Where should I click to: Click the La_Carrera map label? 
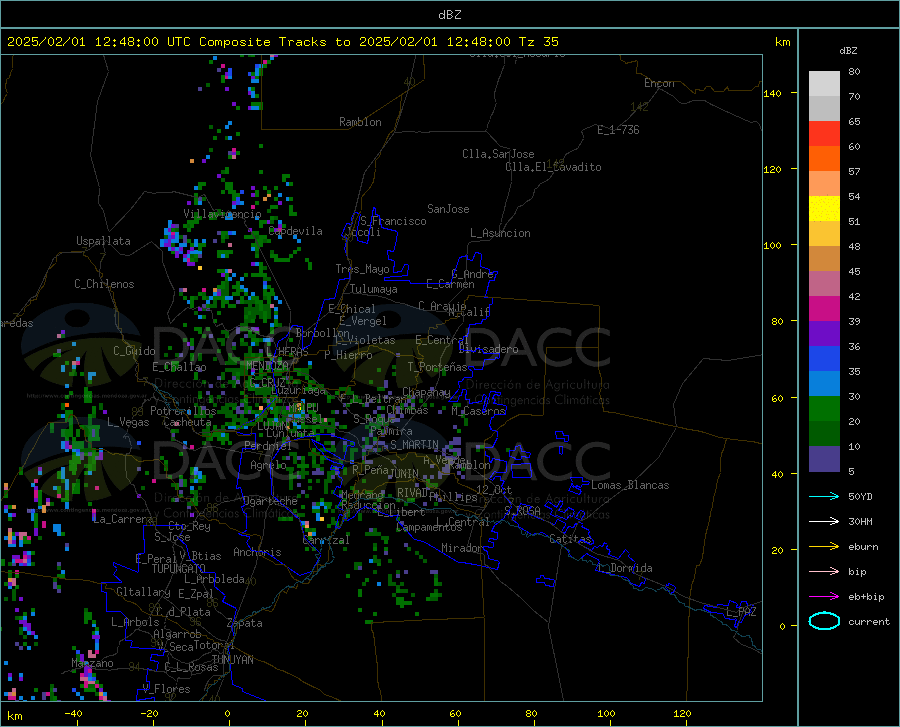point(123,519)
